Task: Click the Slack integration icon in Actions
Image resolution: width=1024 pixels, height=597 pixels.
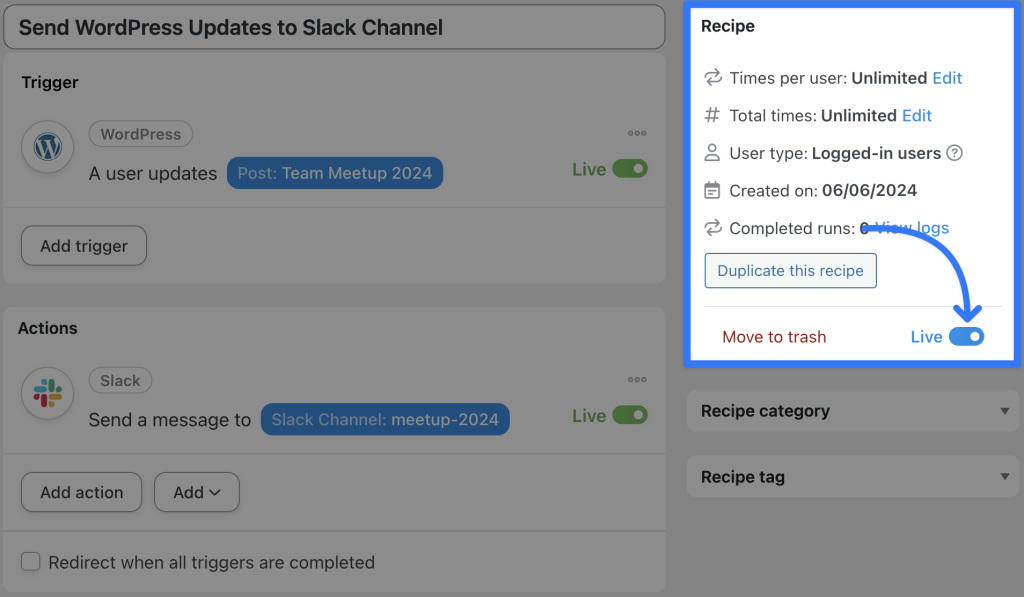Action: coord(47,393)
